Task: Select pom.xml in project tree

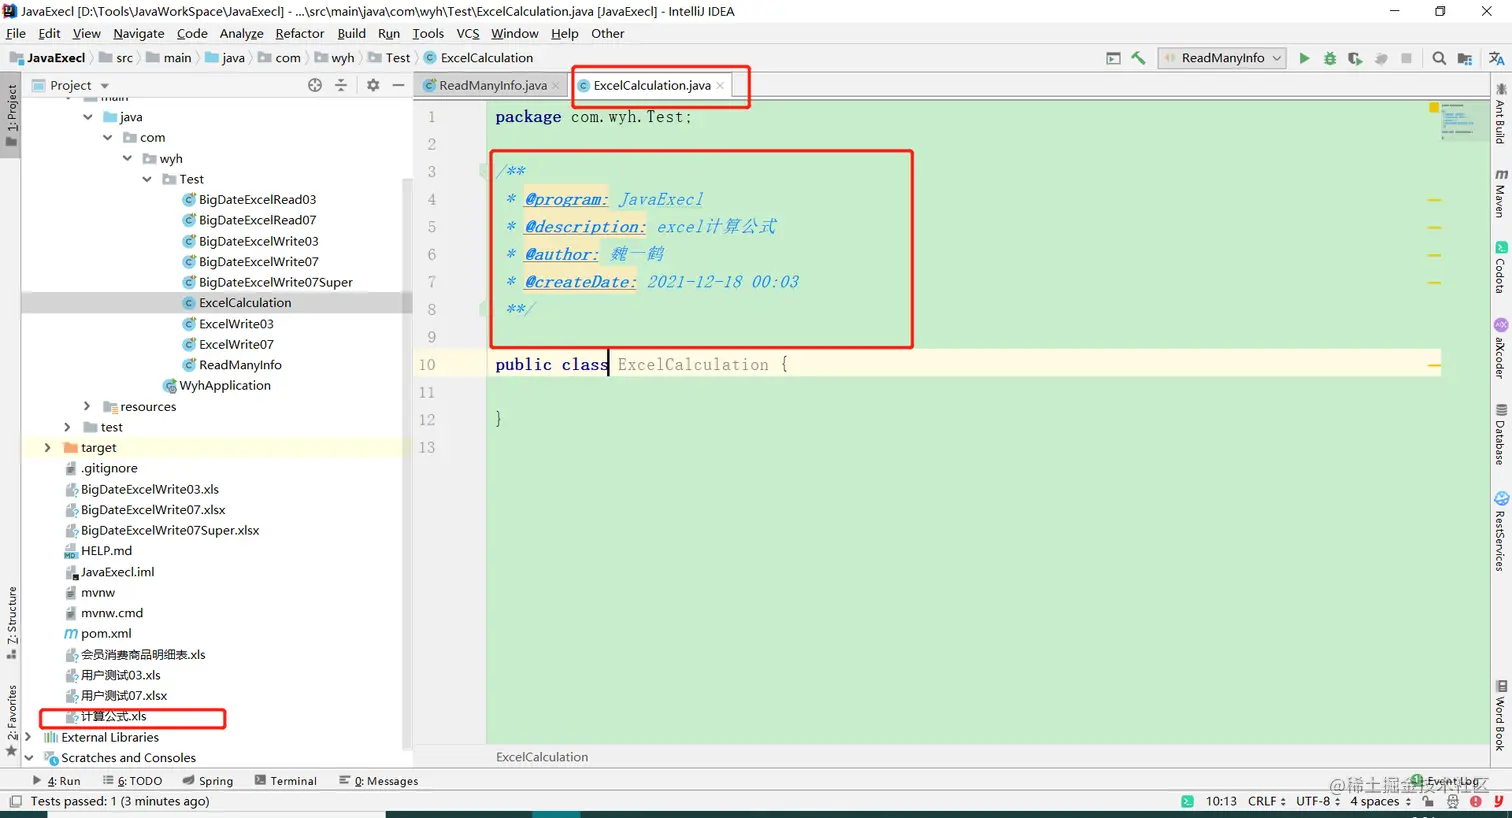Action: [x=106, y=634]
